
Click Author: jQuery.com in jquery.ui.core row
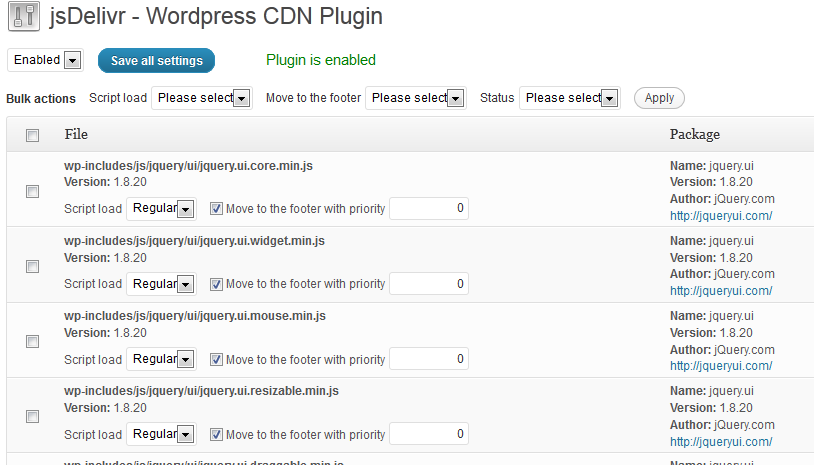click(x=722, y=199)
